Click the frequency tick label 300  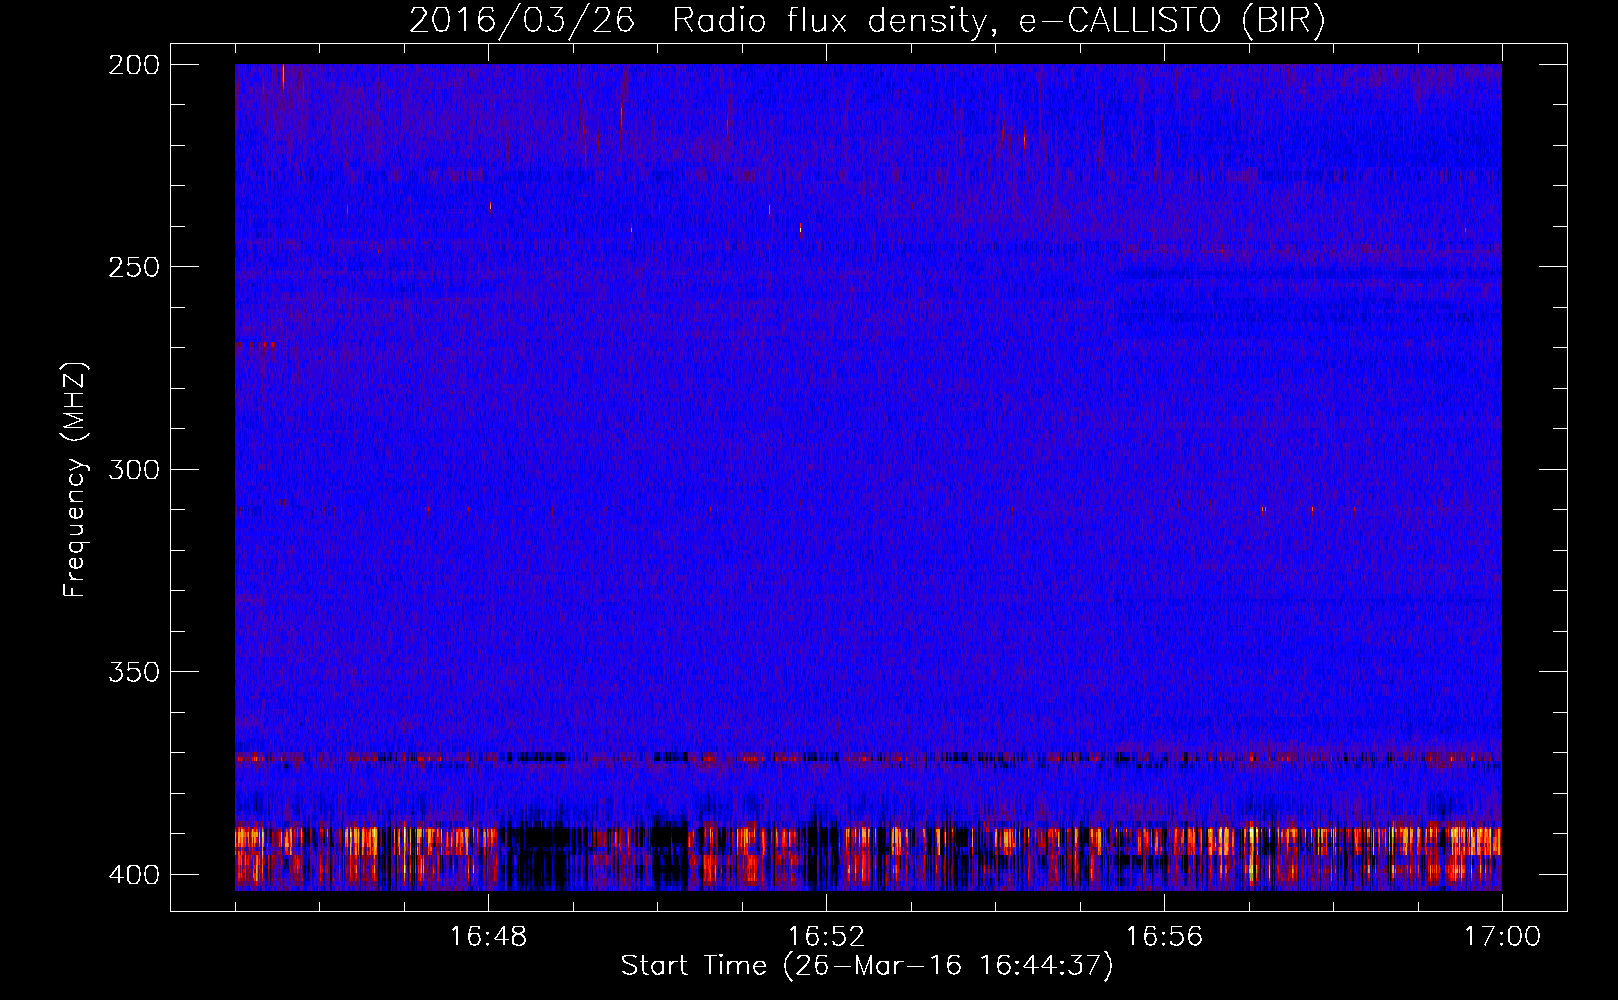click(134, 469)
